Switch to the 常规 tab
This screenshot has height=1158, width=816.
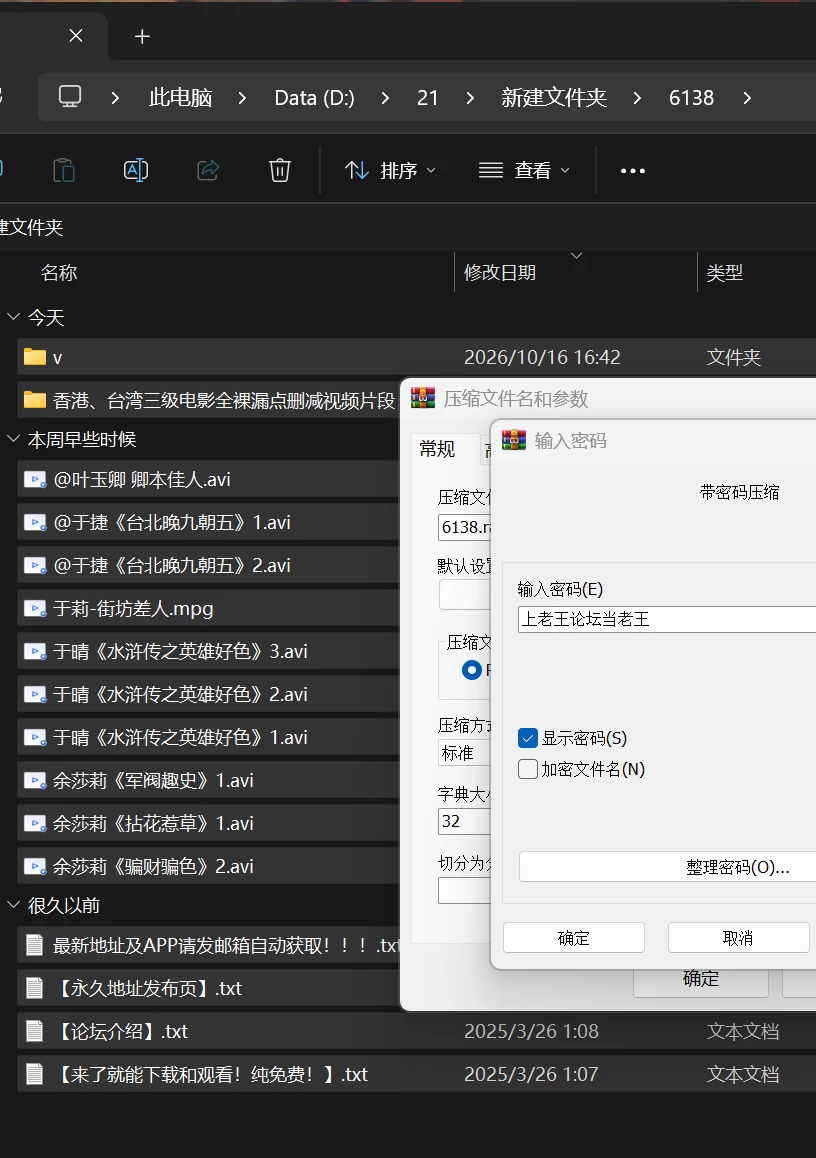(x=437, y=448)
